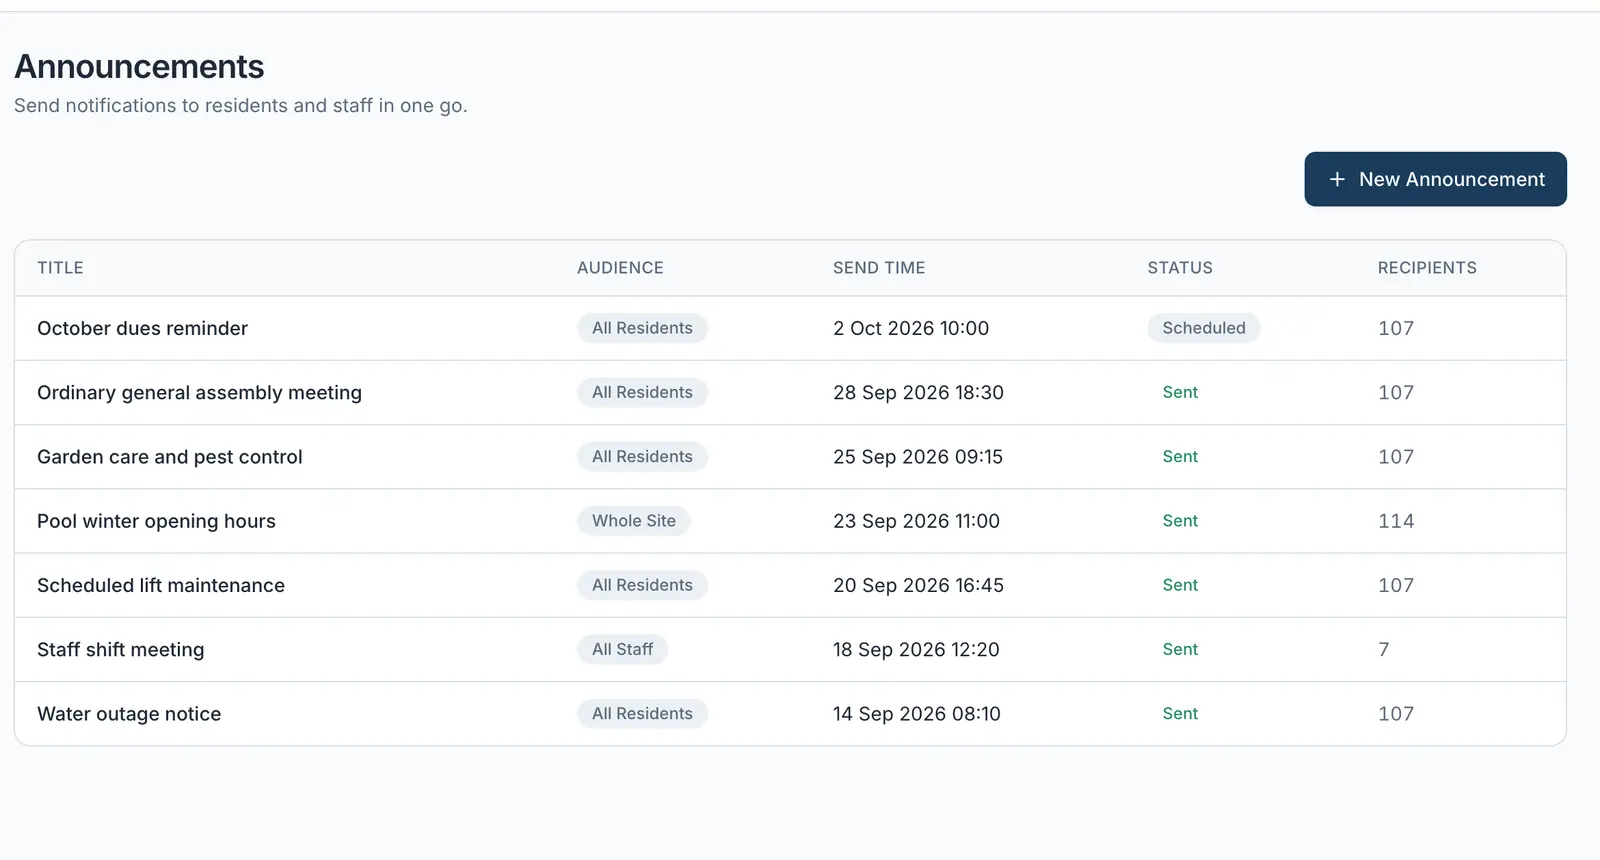Select the Ordinary general assembly meeting row title
The height and width of the screenshot is (860, 1600).
(199, 392)
